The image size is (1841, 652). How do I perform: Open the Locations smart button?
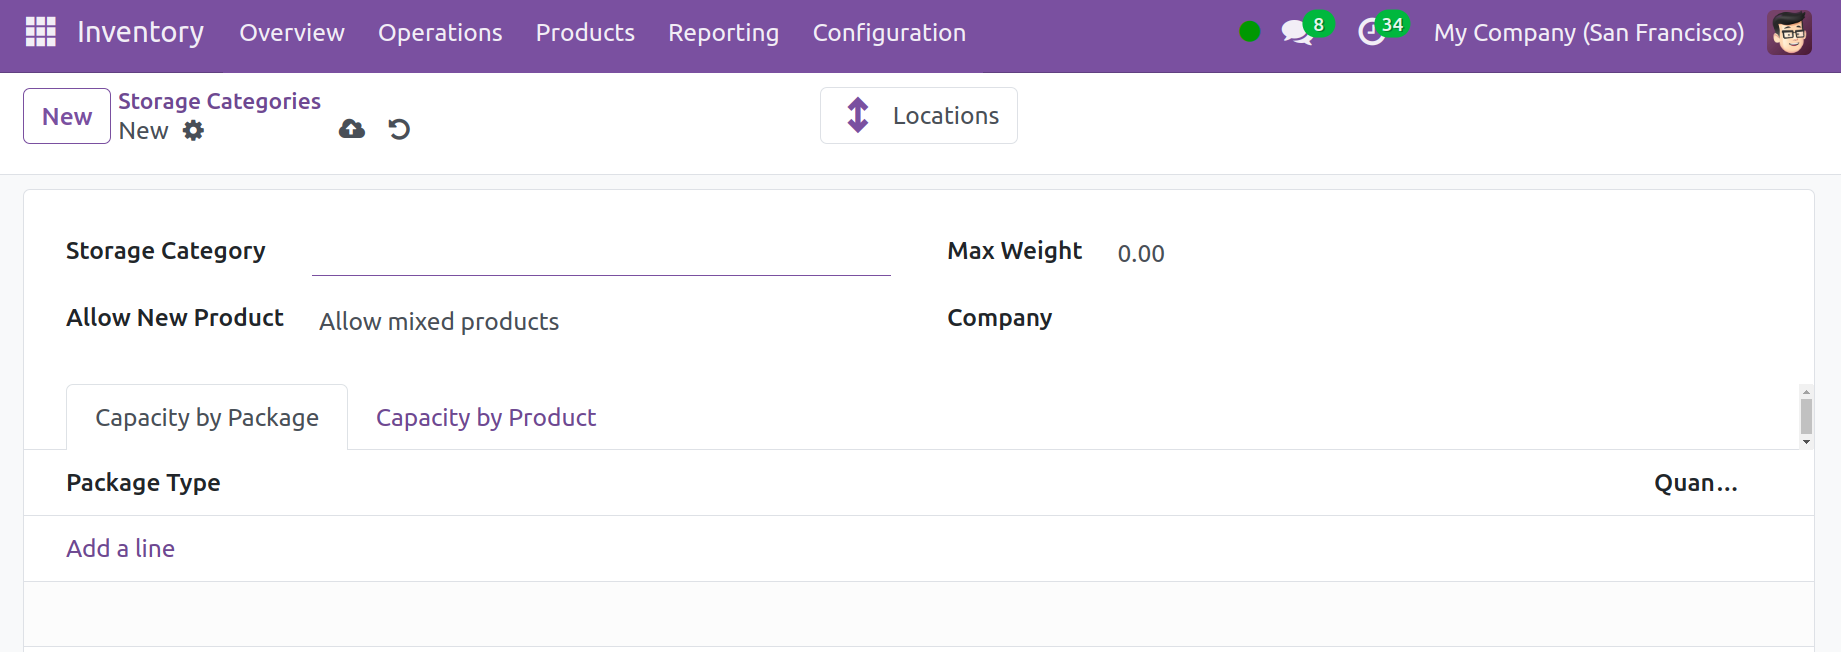[x=918, y=116]
